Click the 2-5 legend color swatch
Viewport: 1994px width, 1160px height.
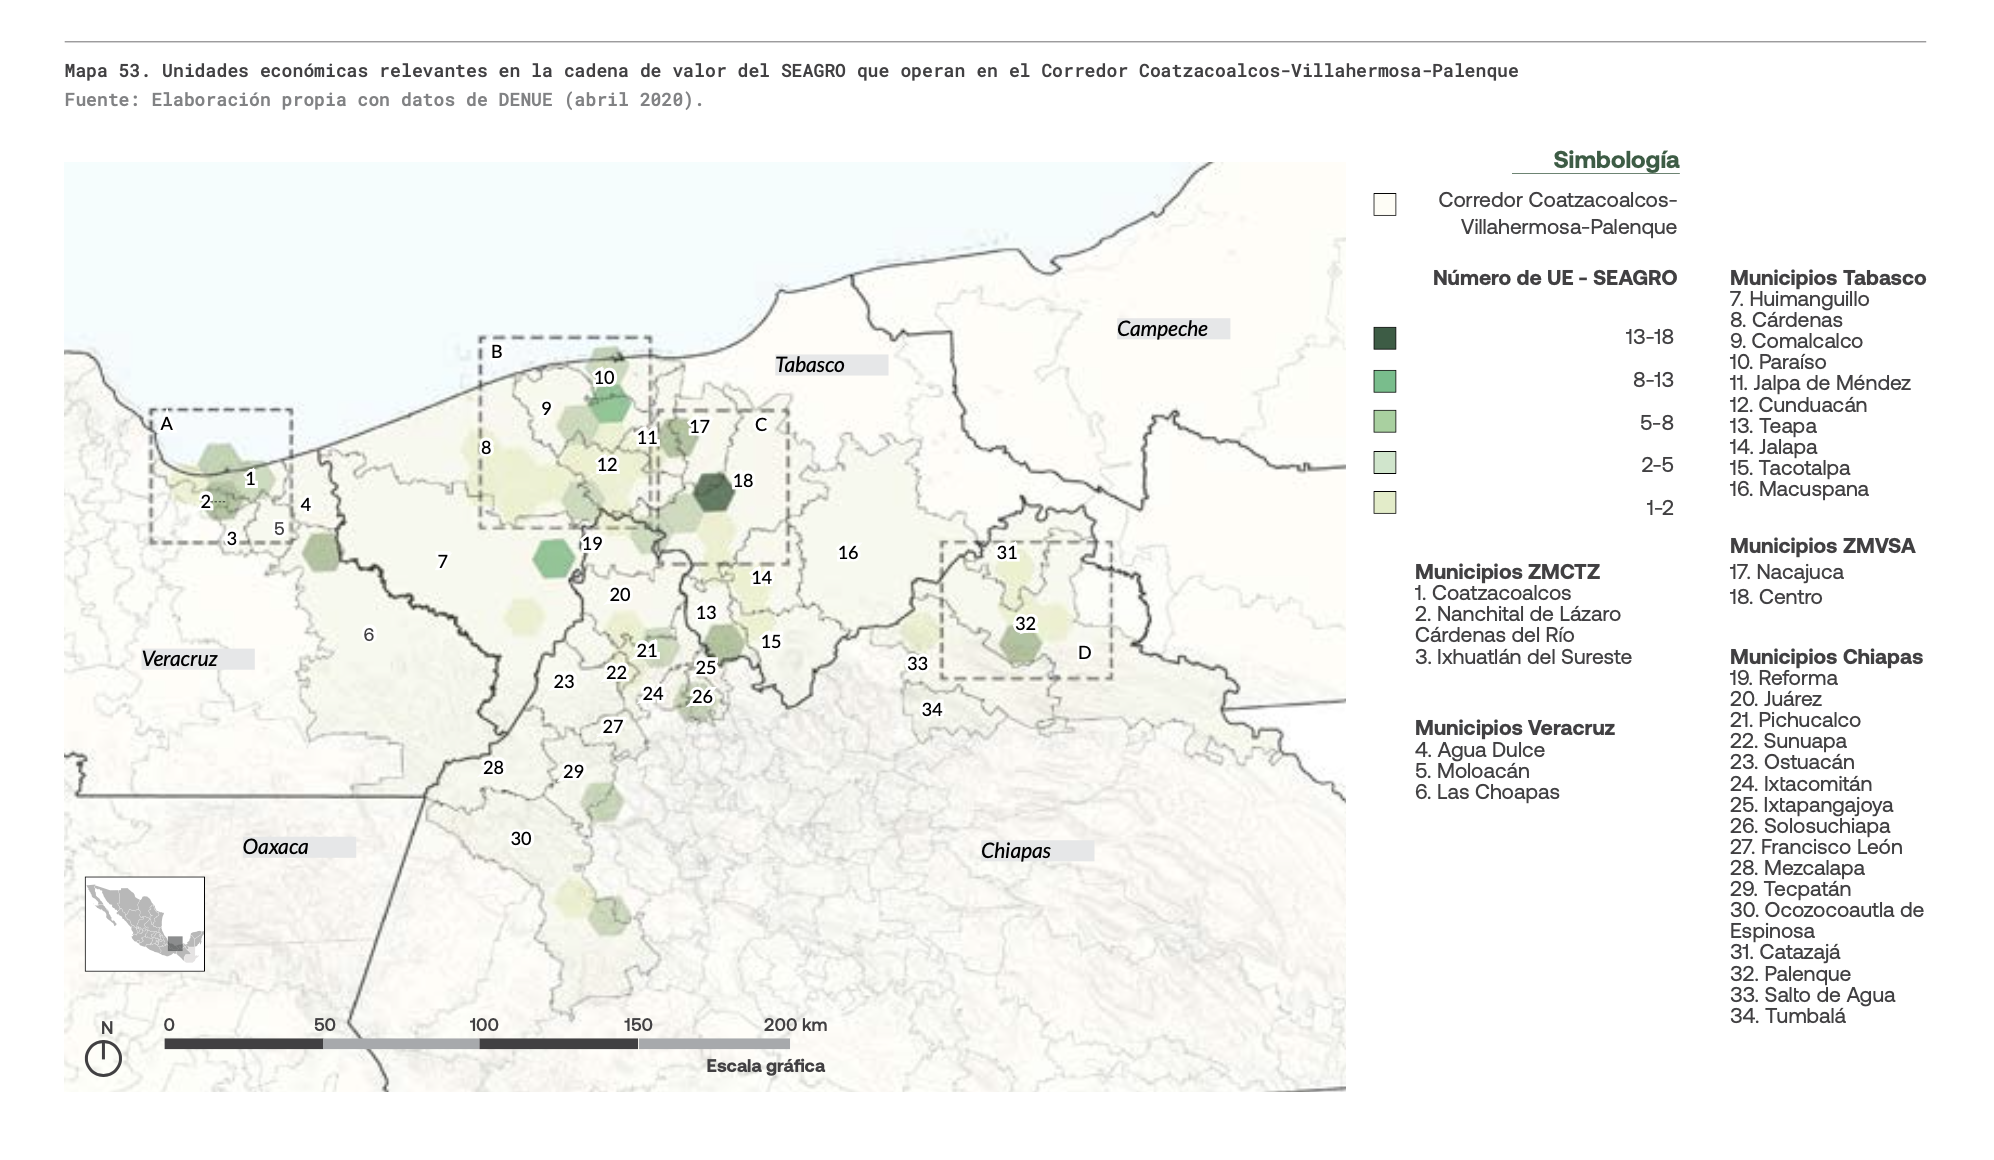pyautogui.click(x=1384, y=463)
